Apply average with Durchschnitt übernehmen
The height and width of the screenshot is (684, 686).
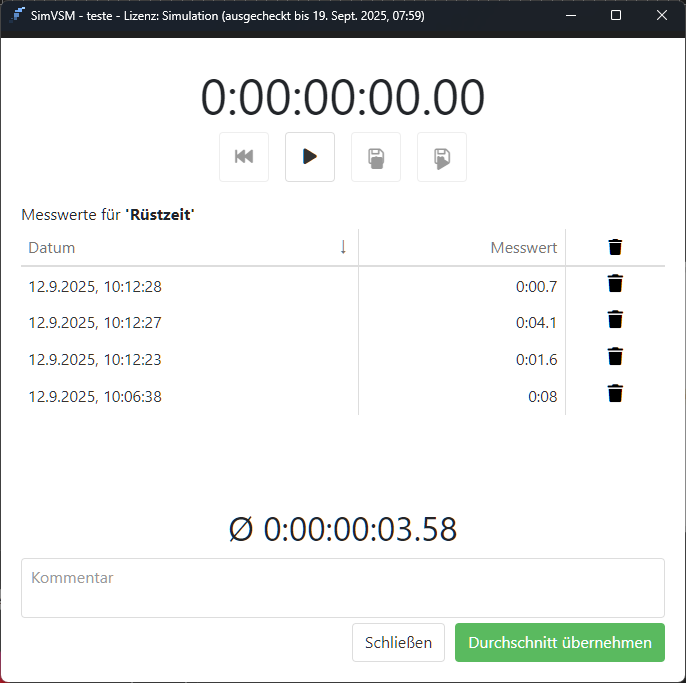[x=560, y=642]
